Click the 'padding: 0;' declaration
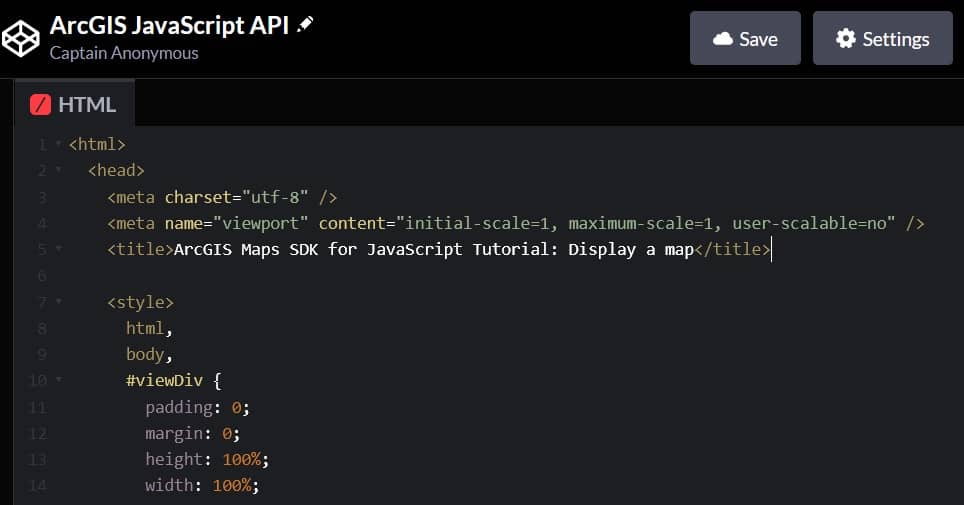964x505 pixels. (197, 407)
